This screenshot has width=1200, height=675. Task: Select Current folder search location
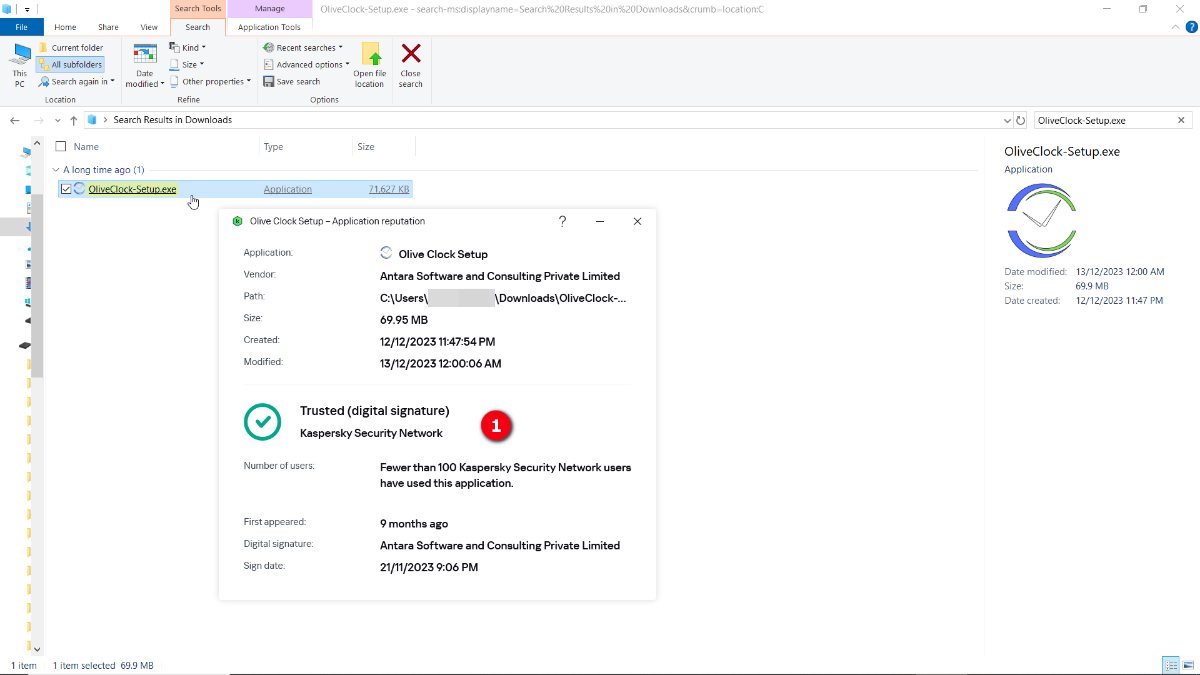[70, 47]
